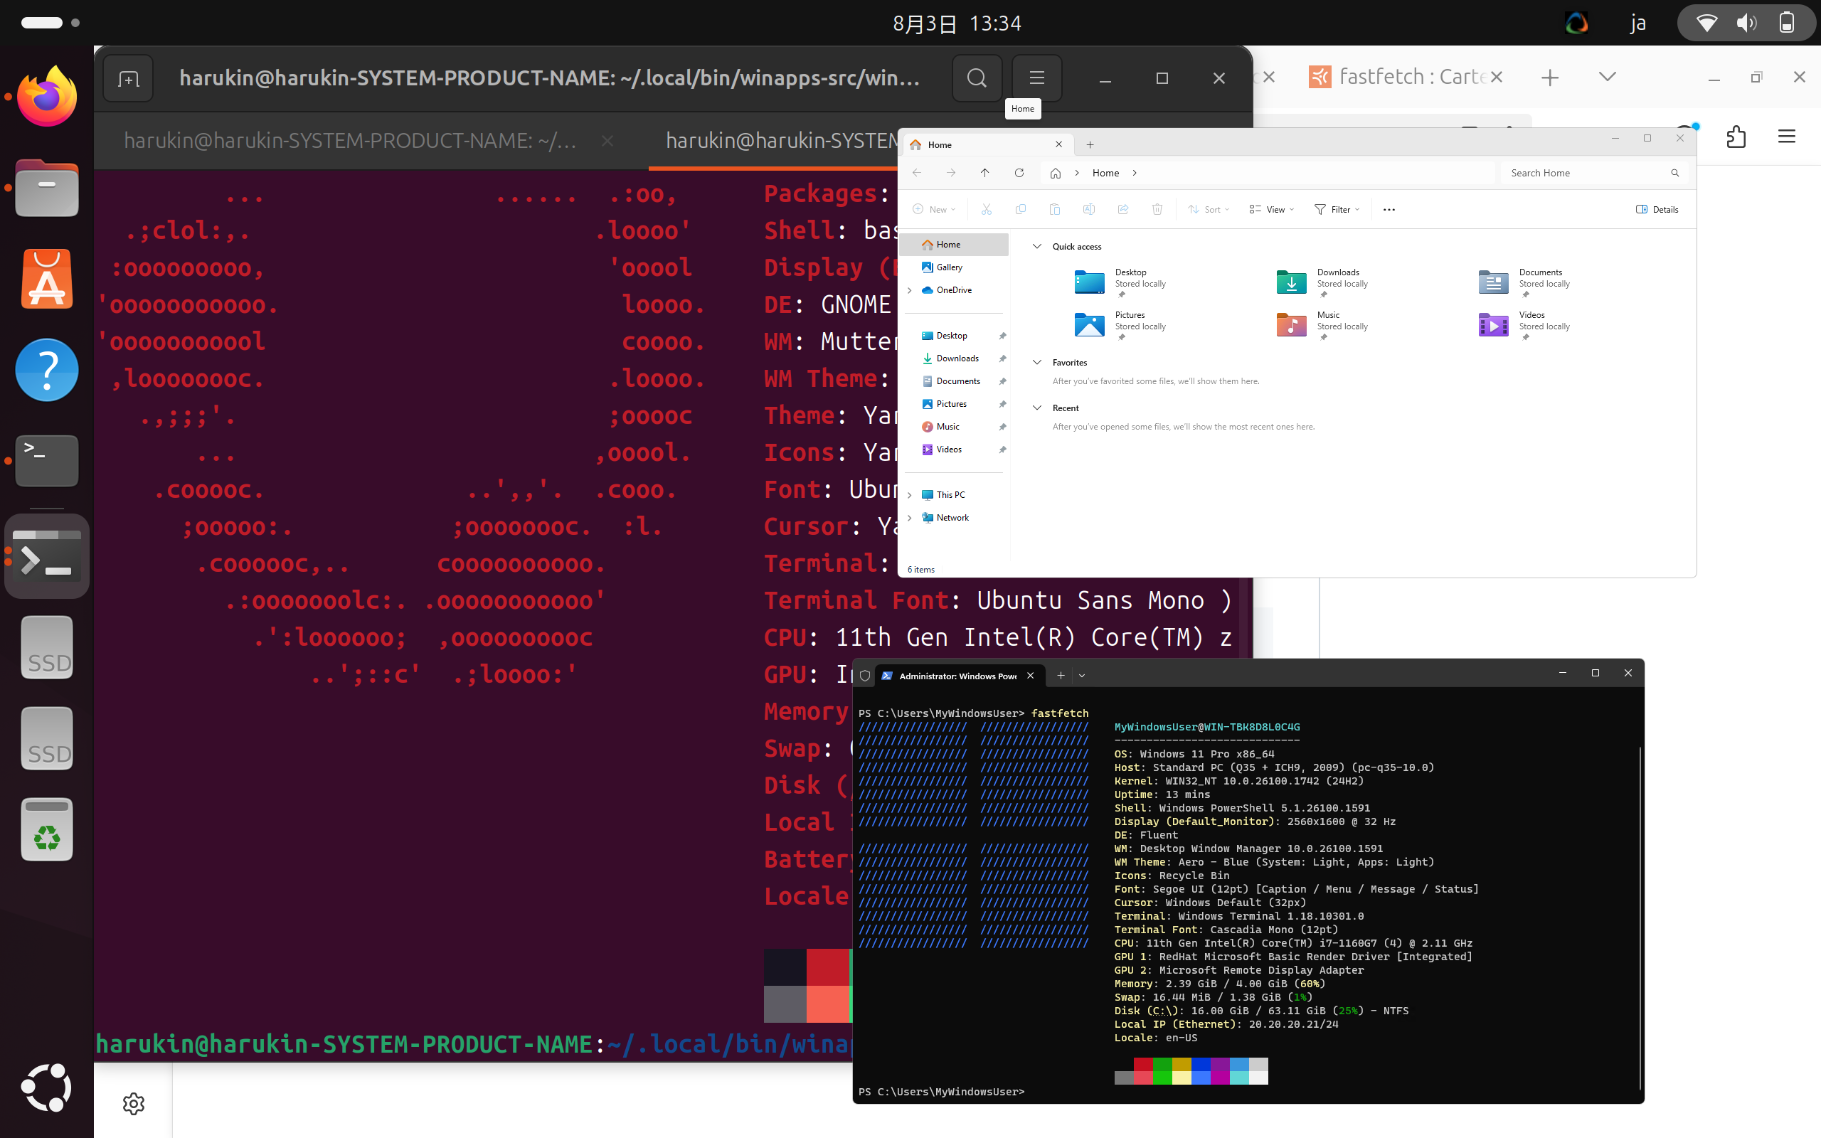Click the Delete trash icon in File Explorer

pyautogui.click(x=1157, y=209)
